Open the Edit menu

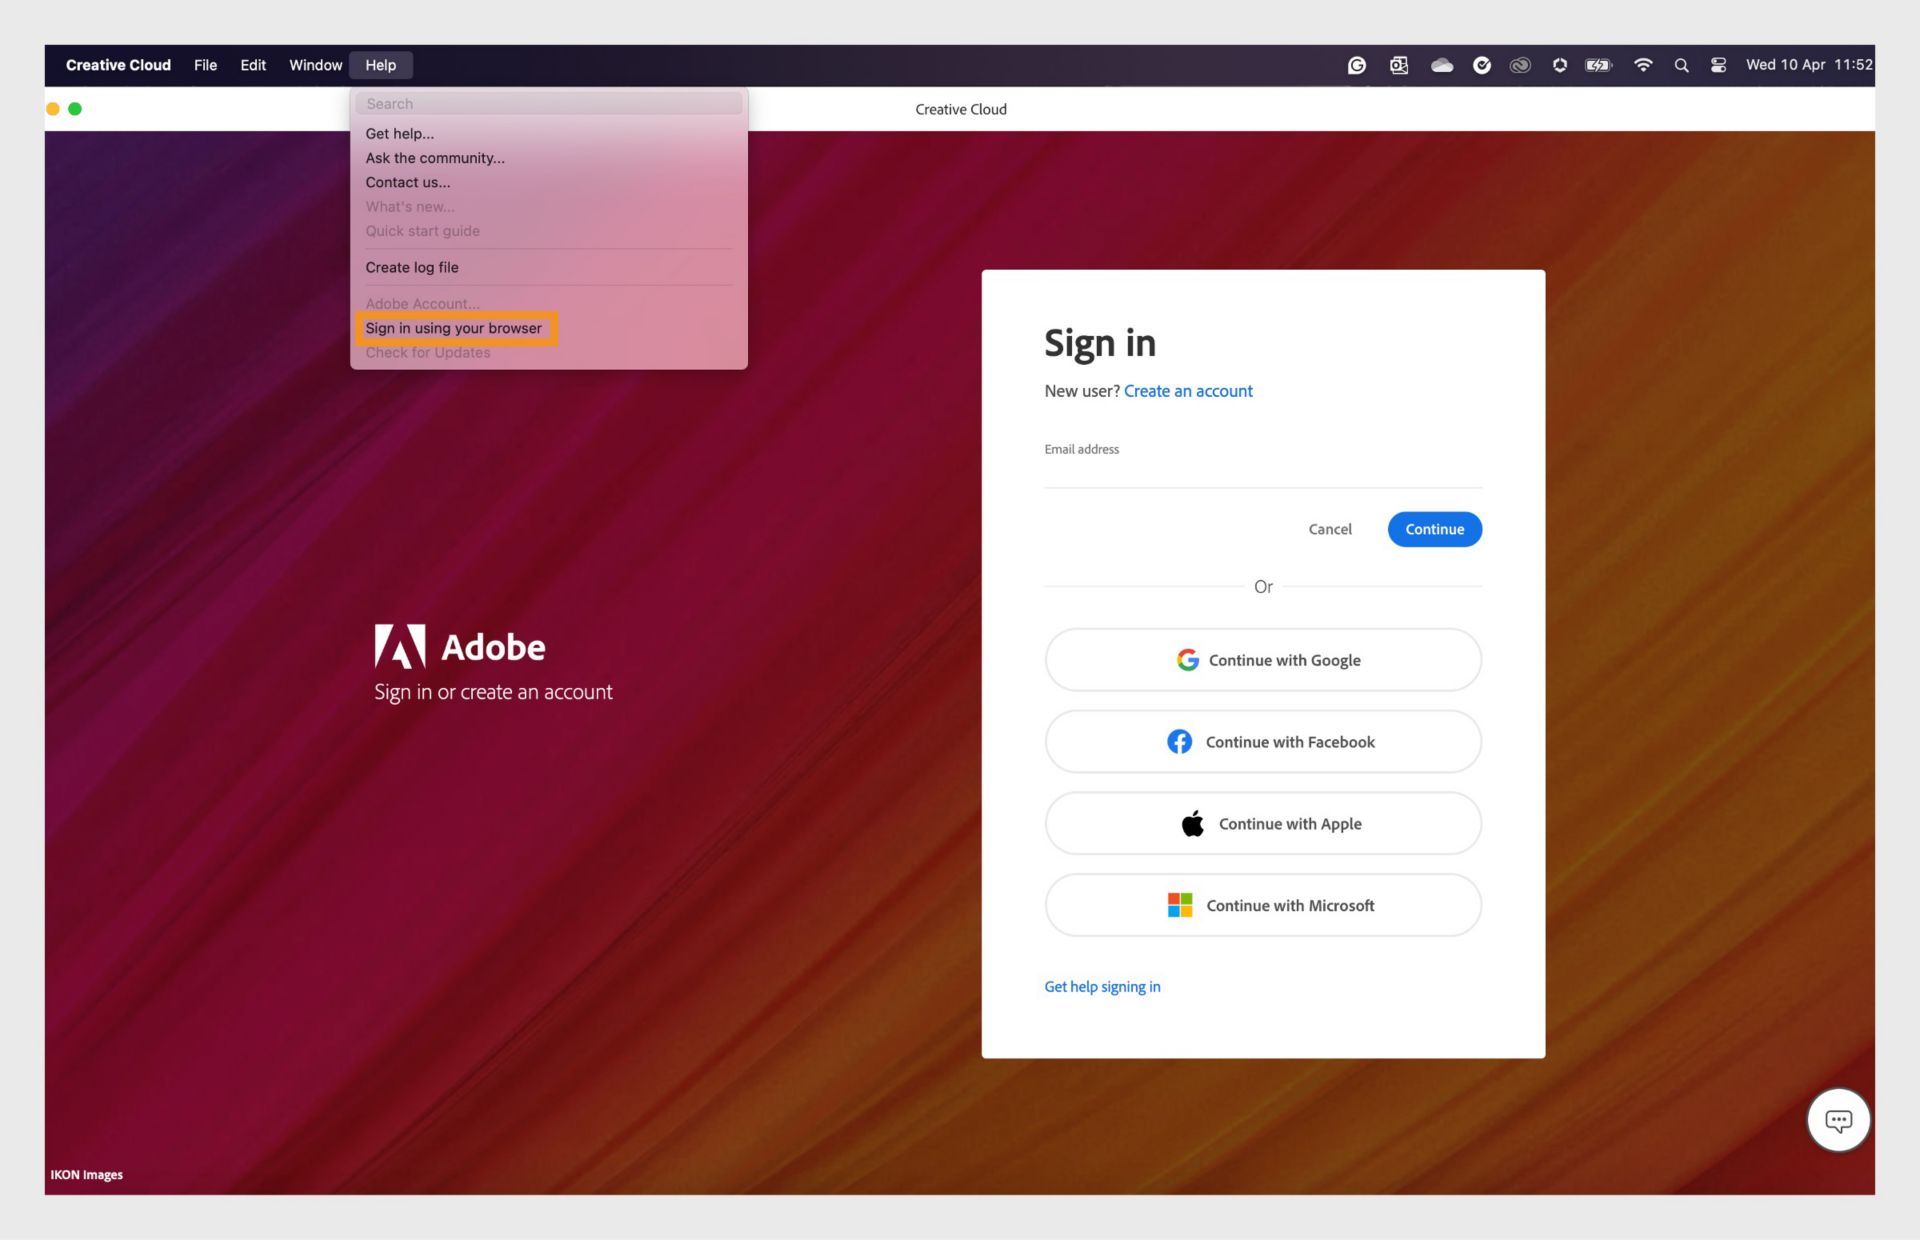[253, 65]
